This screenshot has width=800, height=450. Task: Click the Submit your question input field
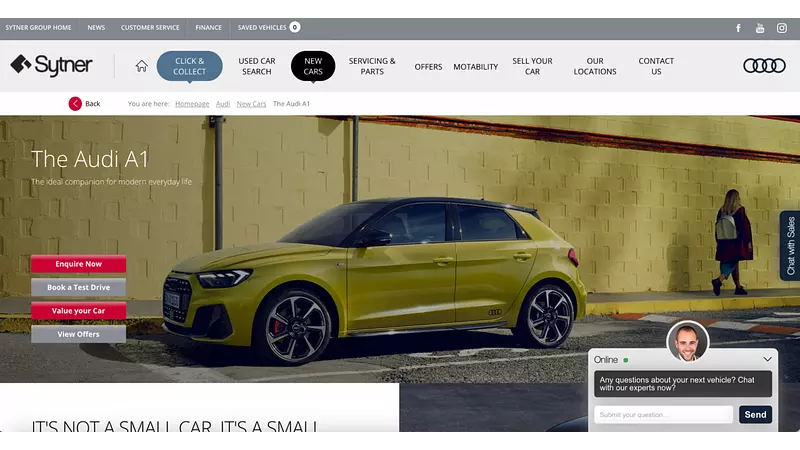coord(663,414)
